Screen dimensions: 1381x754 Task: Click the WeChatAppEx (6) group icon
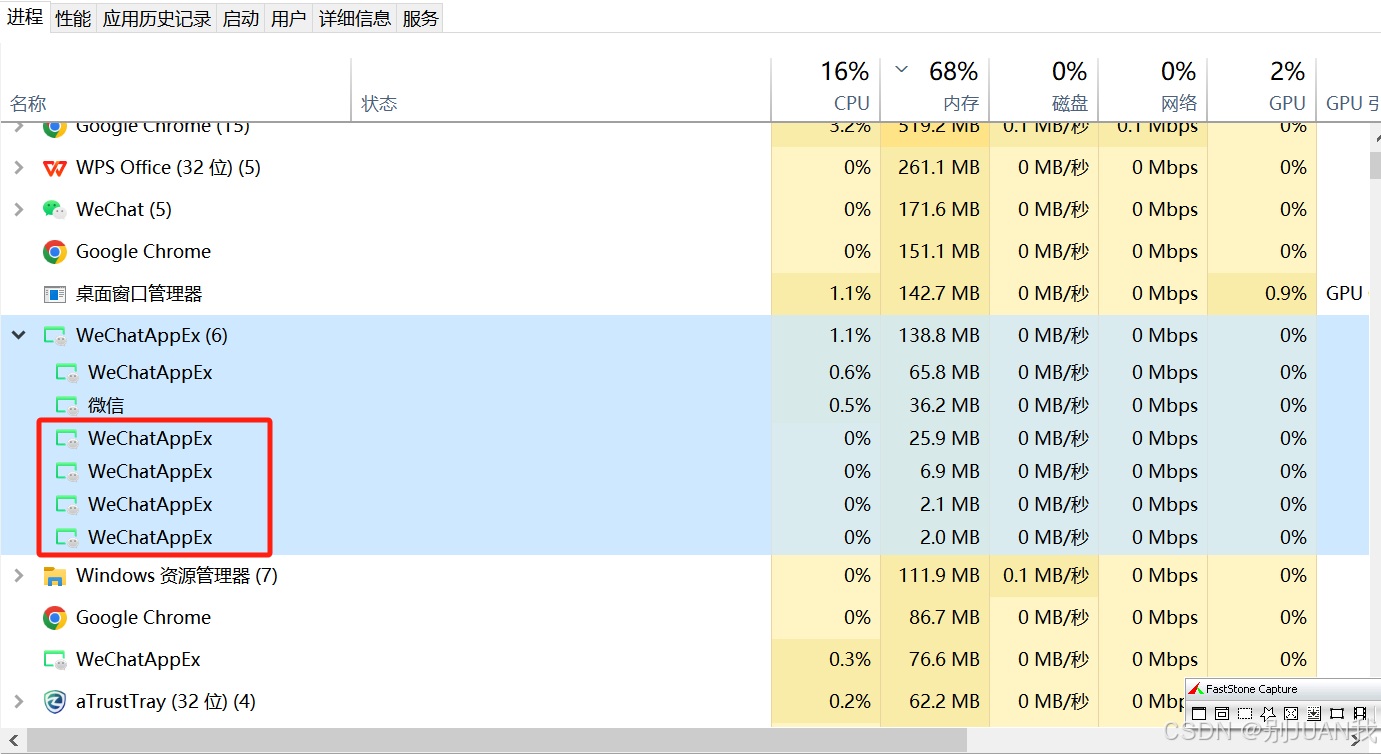click(x=55, y=336)
